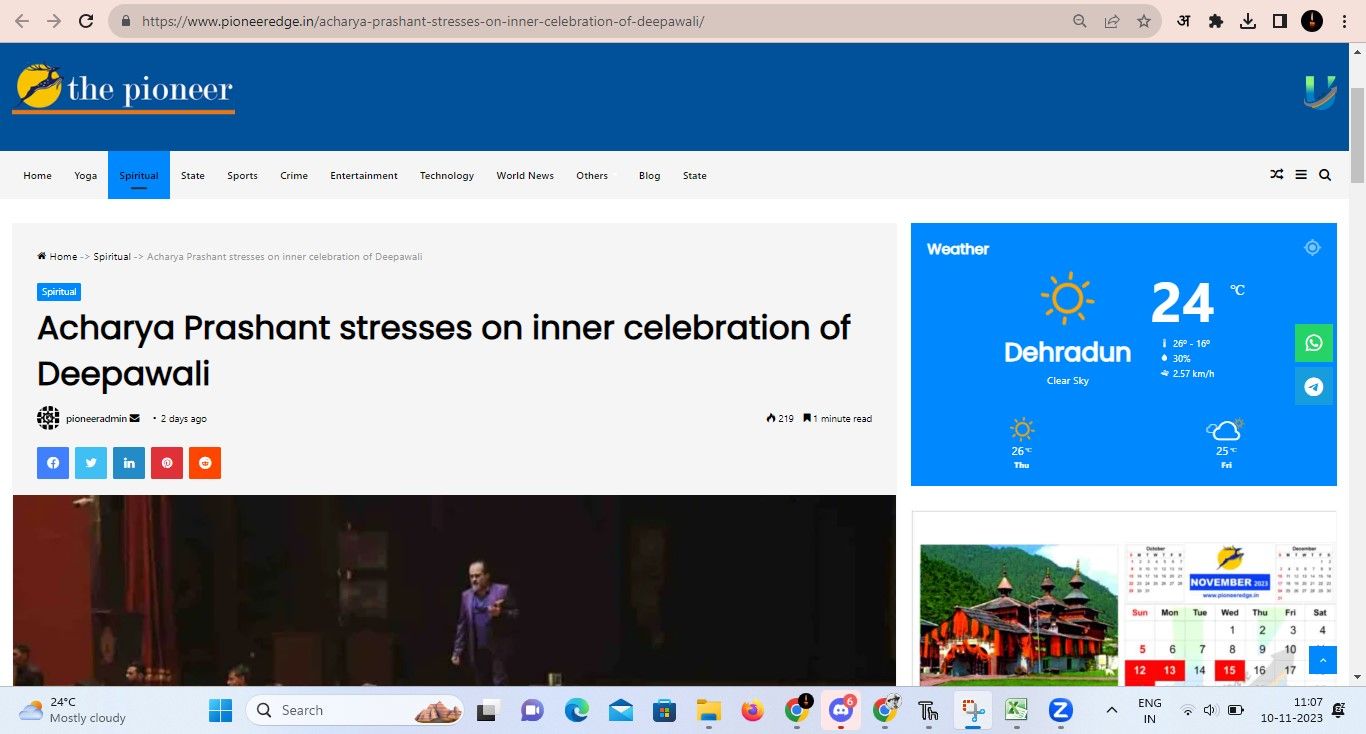Share article on LinkedIn
This screenshot has width=1366, height=734.
129,463
